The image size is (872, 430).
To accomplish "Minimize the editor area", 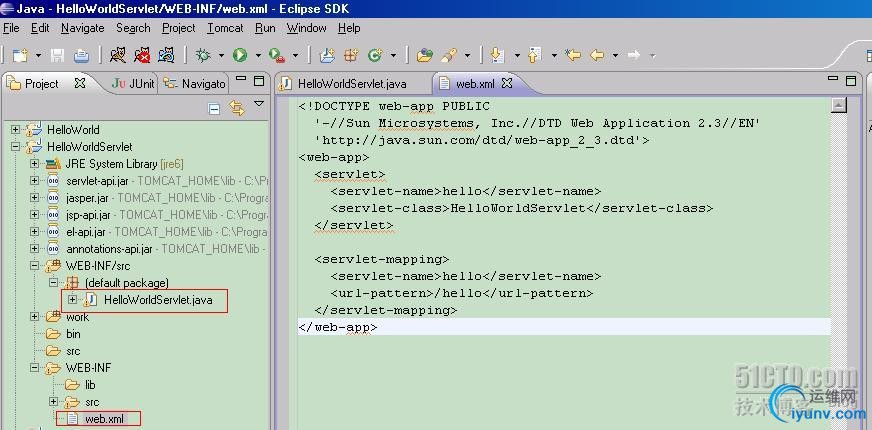I will pos(833,78).
